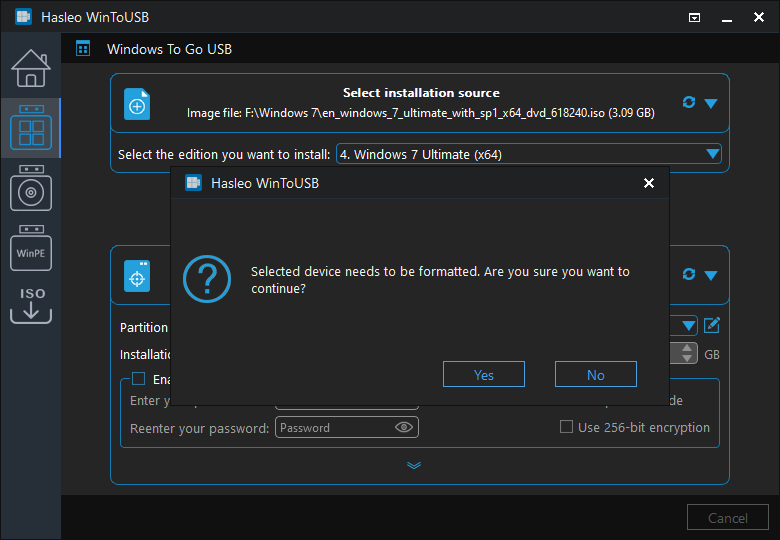This screenshot has width=780, height=540.
Task: Click the Hasleo WinToUSB app logo
Action: [x=23, y=17]
